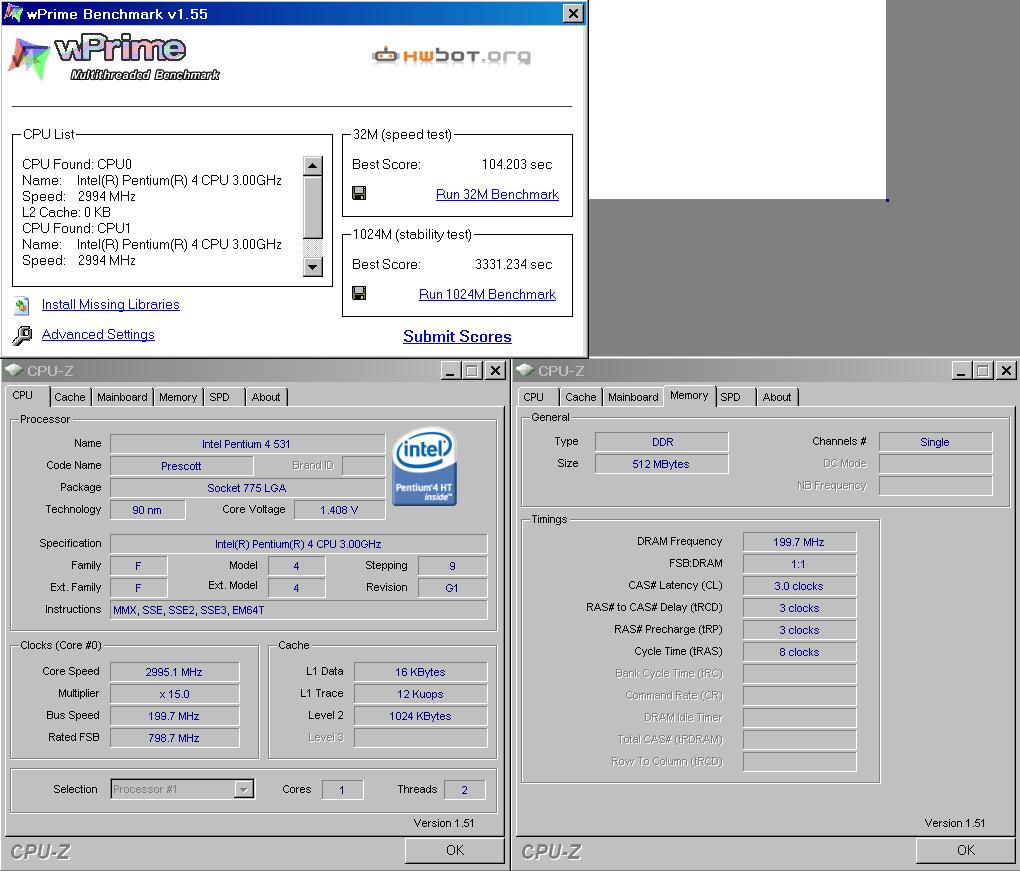This screenshot has width=1020, height=871.
Task: Click the Cores value '1'
Action: point(342,790)
